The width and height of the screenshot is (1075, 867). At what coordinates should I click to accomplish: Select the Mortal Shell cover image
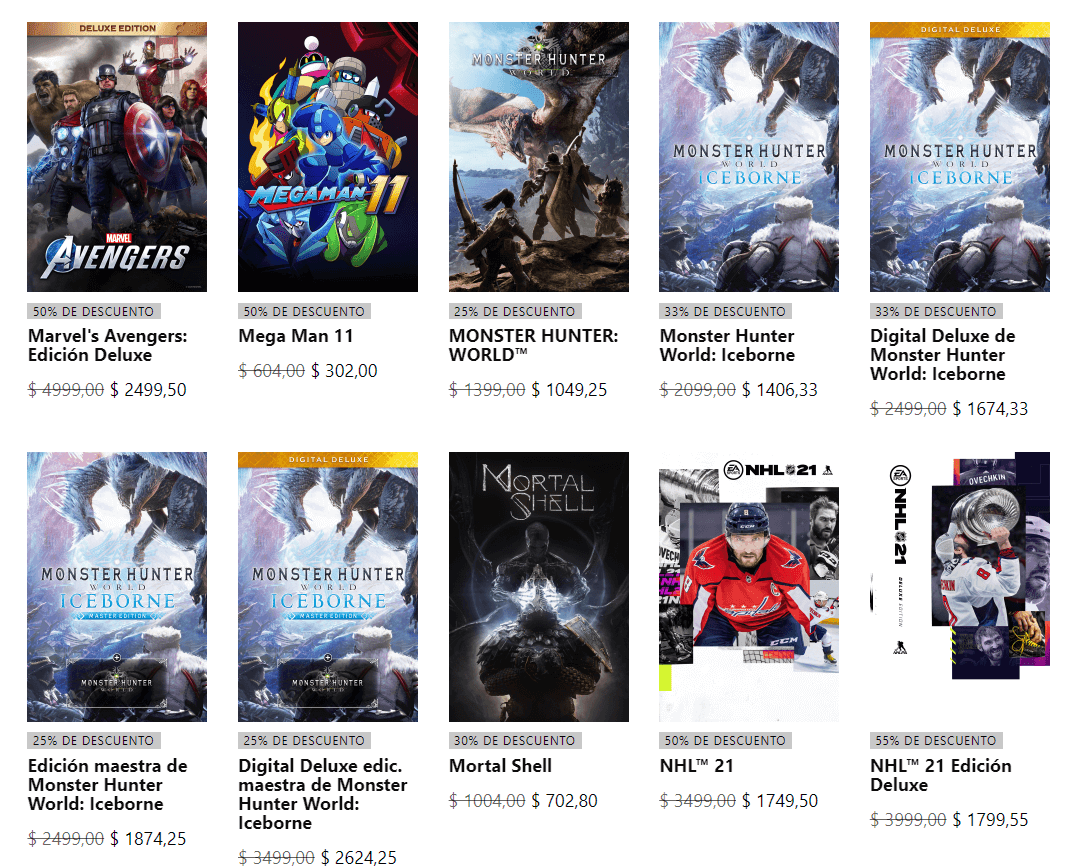[539, 587]
